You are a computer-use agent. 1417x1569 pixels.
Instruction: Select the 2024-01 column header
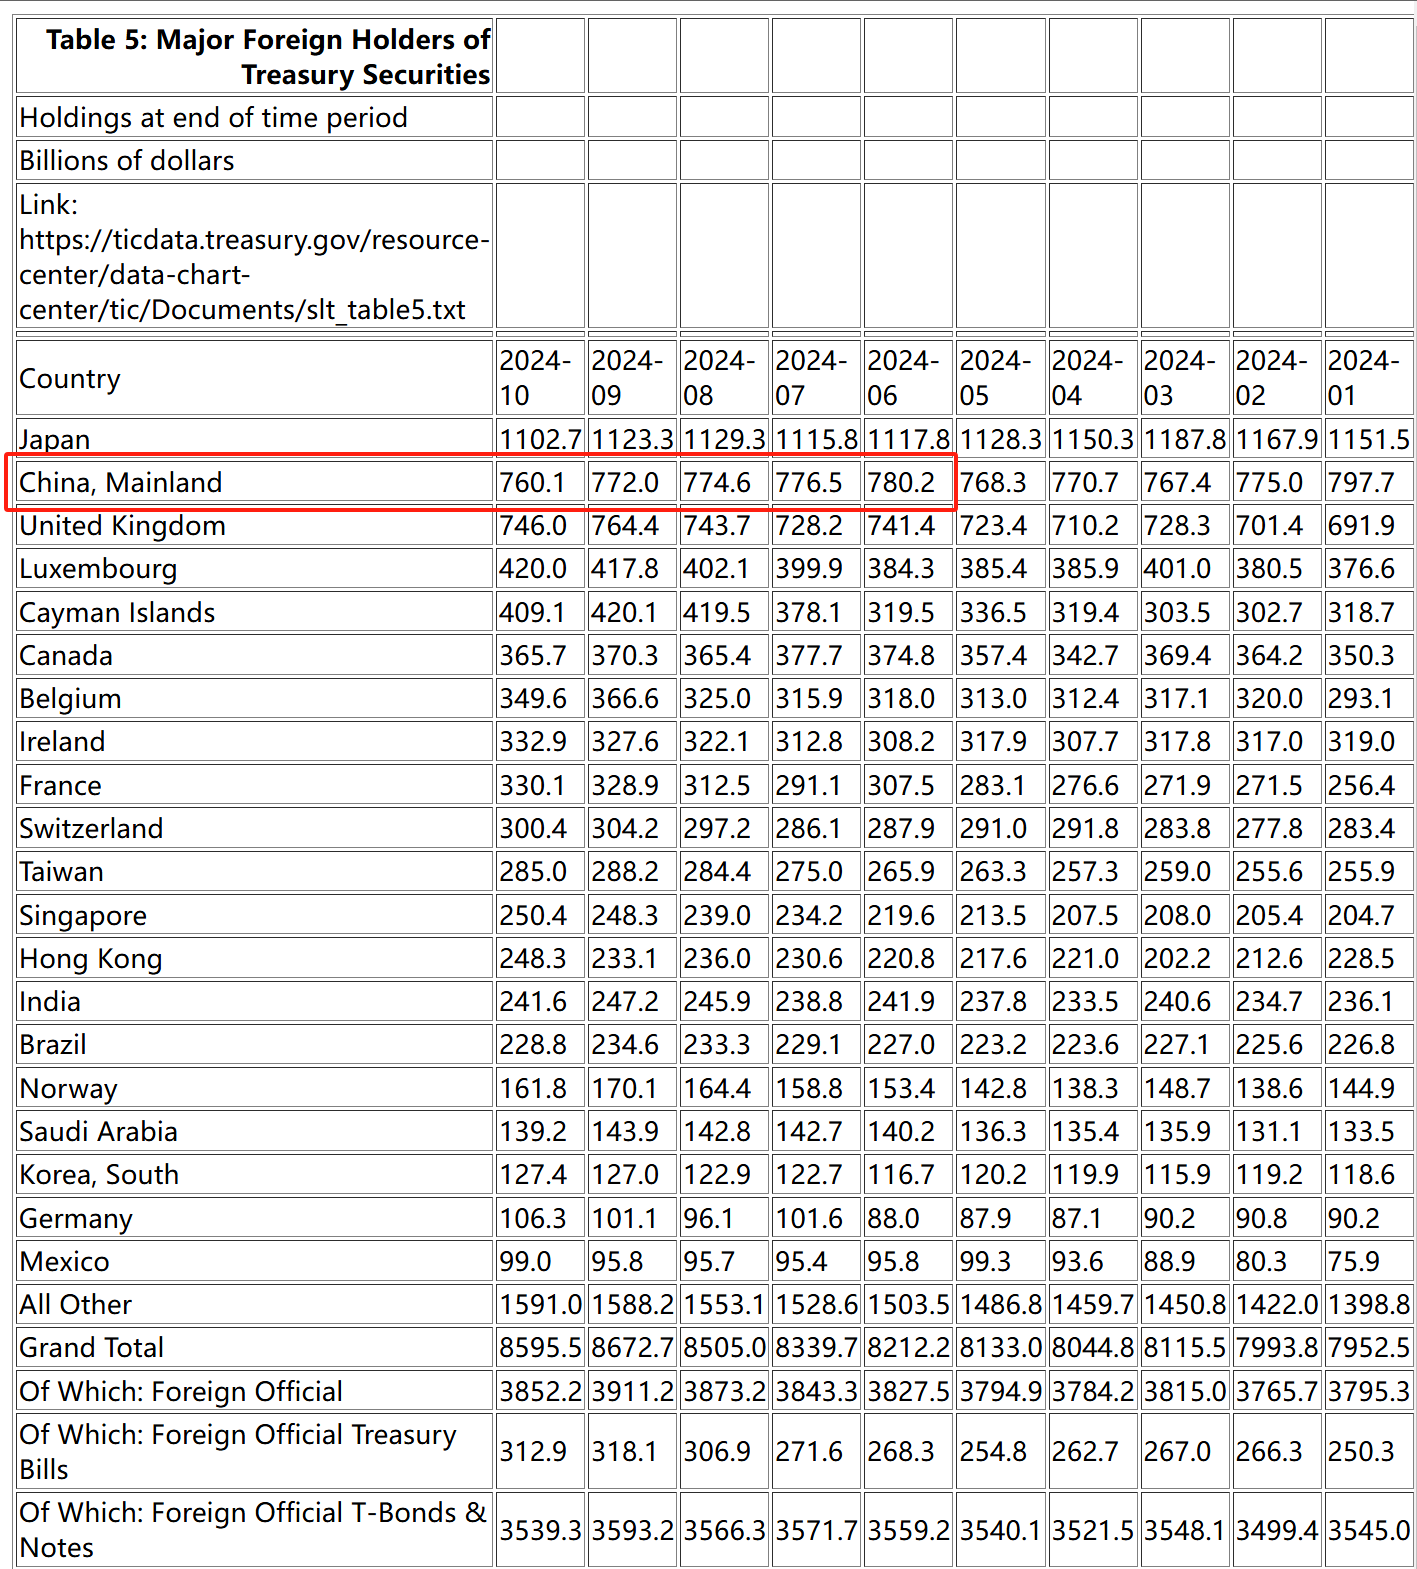(x=1369, y=378)
